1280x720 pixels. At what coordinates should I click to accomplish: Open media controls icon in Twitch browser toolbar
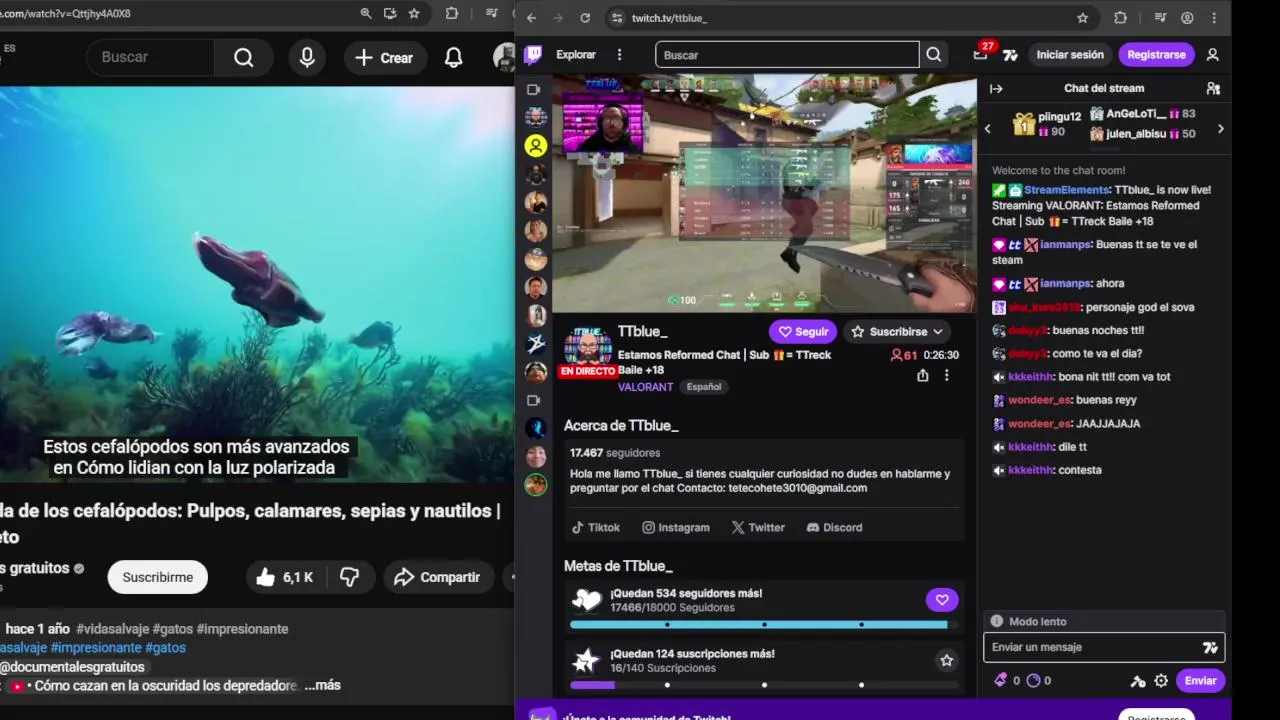coord(1160,18)
